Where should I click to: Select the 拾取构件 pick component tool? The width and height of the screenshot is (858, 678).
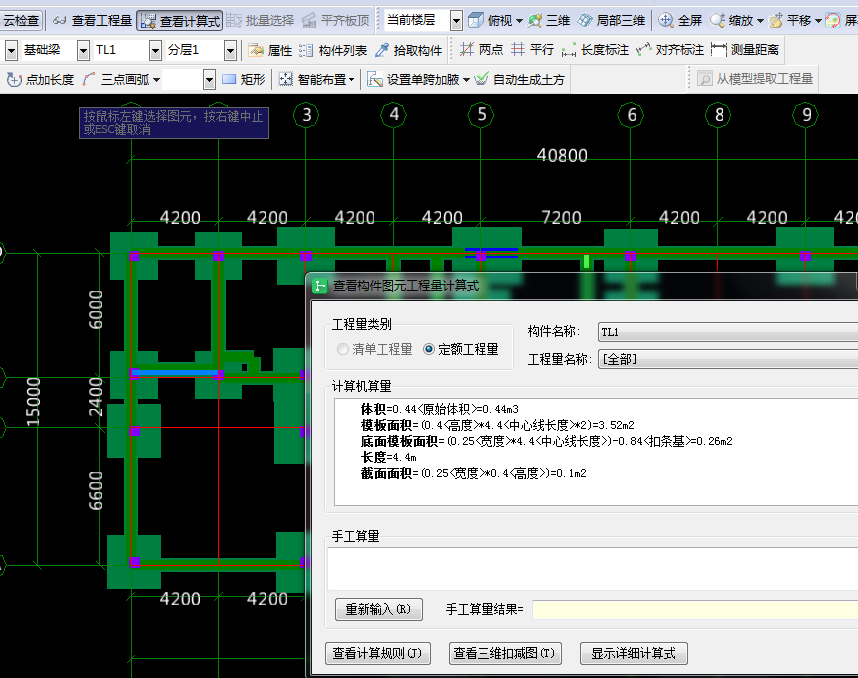[x=408, y=50]
